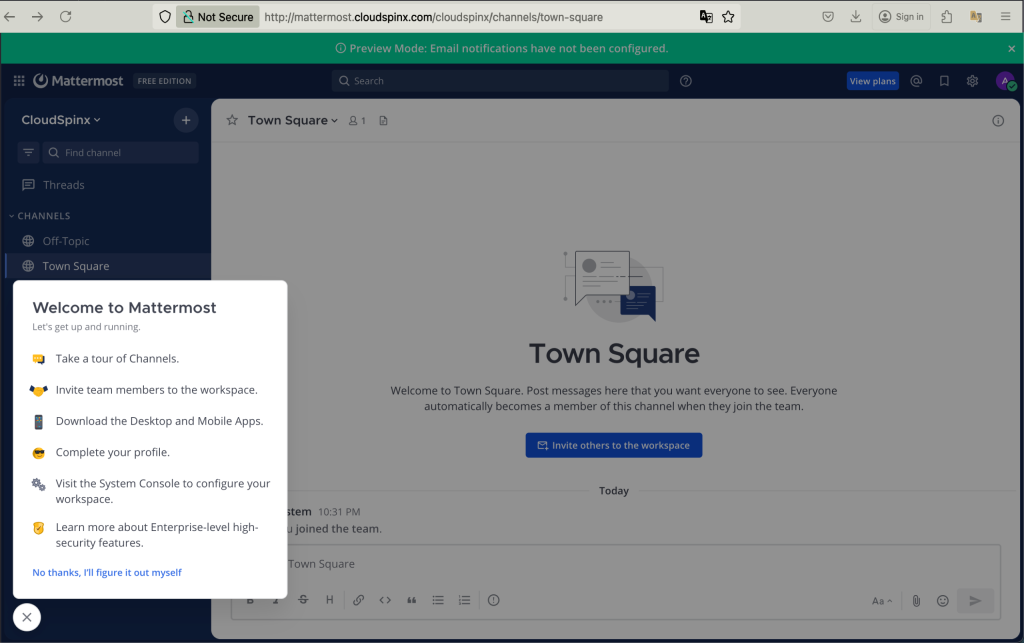The image size is (1024, 643).
Task: Open the Town Square channel name dropdown
Action: [292, 120]
